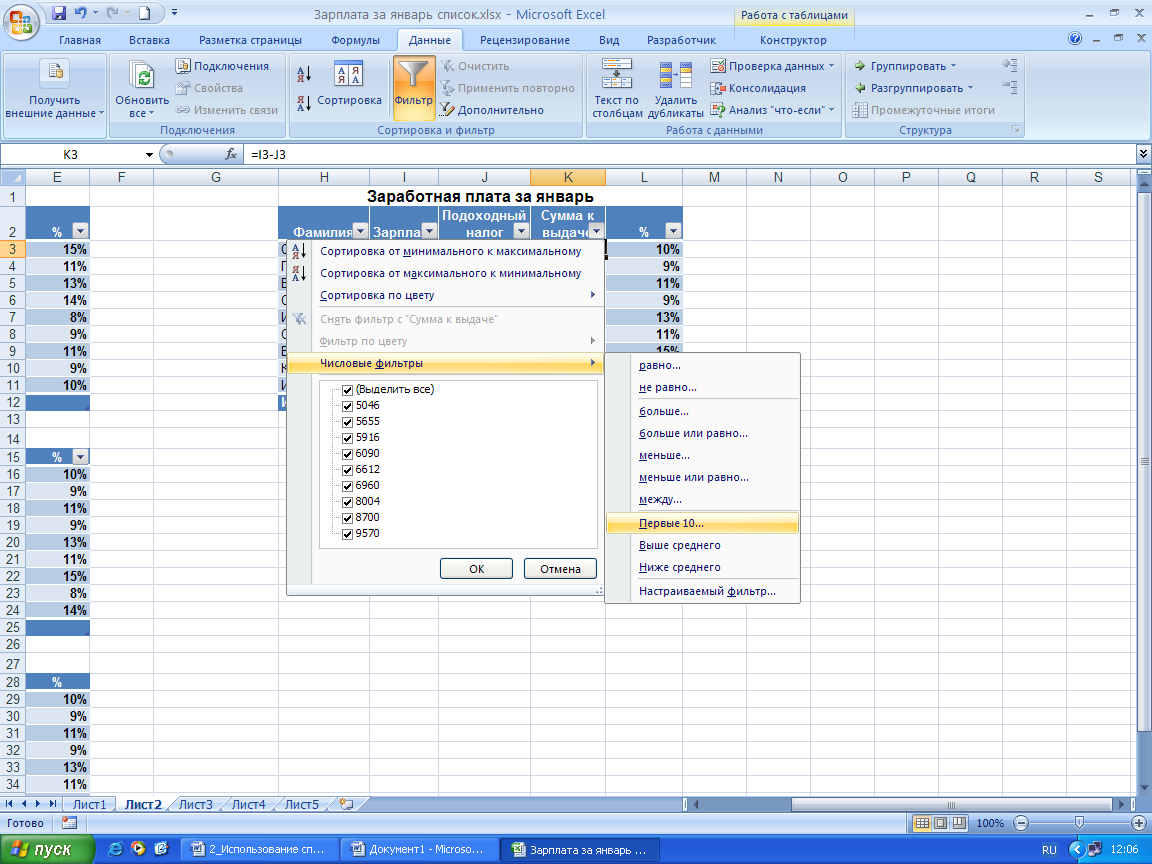Open Internet Explorer from quick launch
This screenshot has width=1152, height=864.
coord(115,849)
